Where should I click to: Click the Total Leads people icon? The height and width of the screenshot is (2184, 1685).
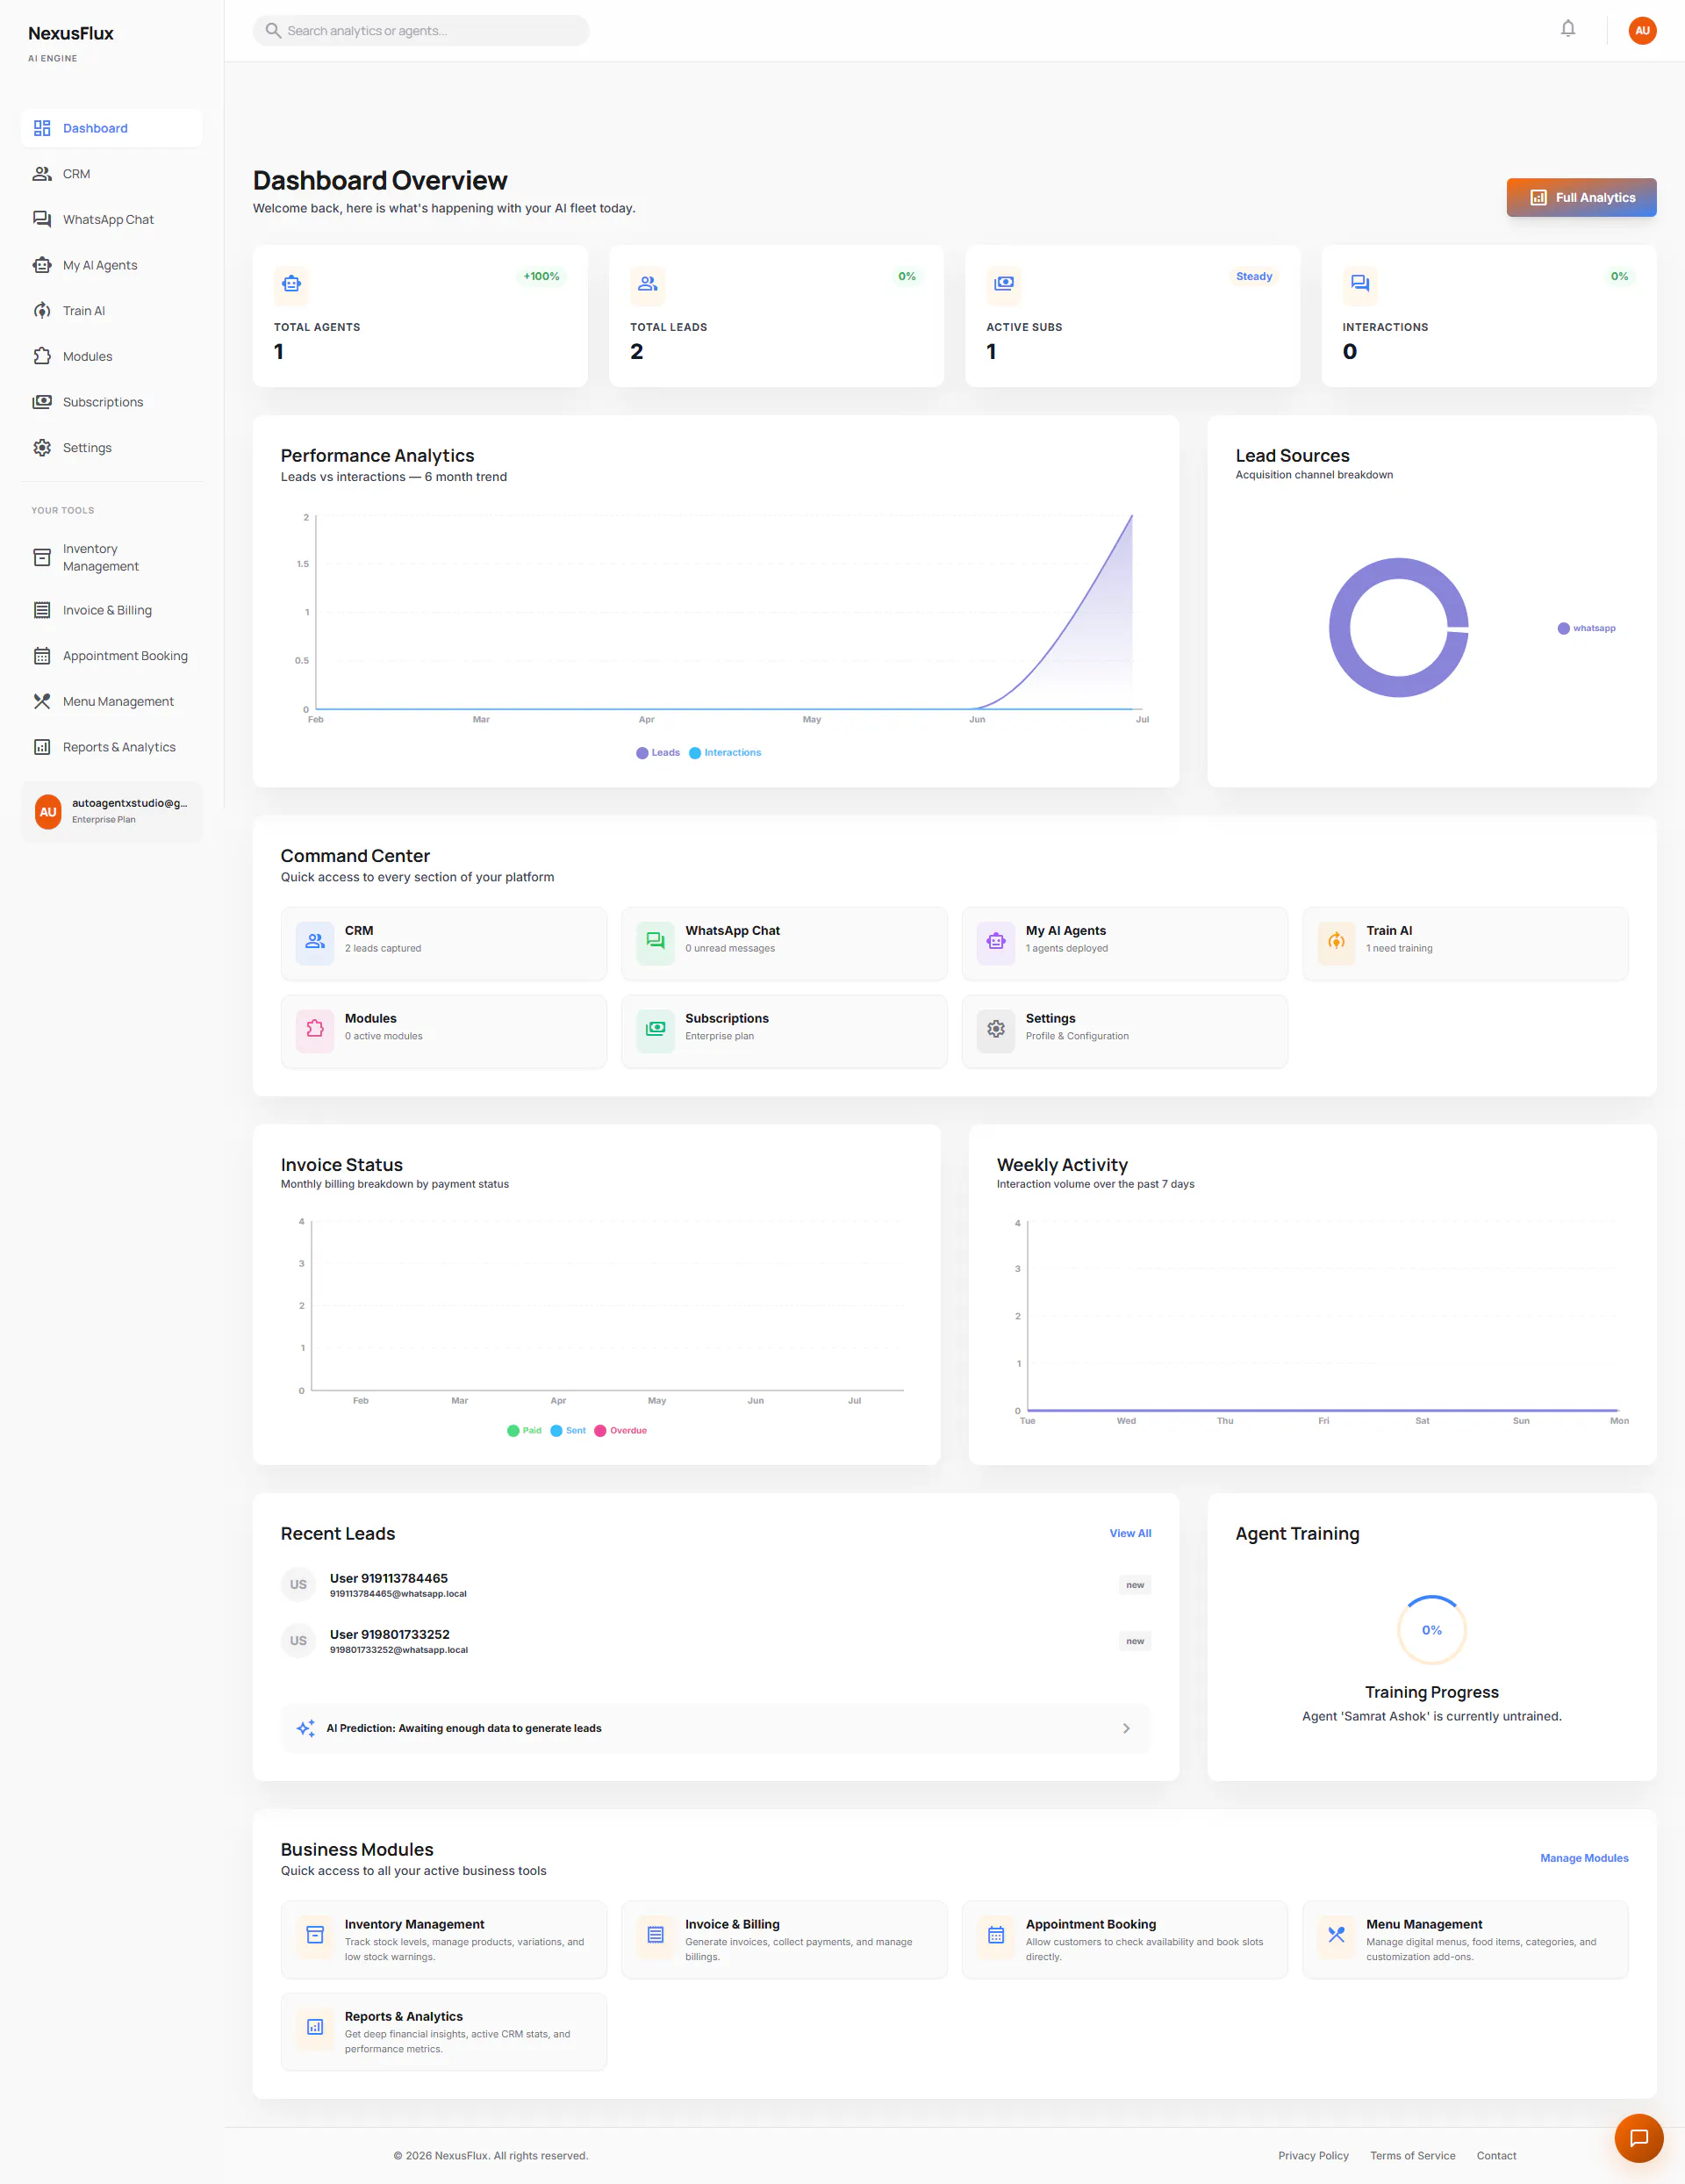pyautogui.click(x=647, y=284)
